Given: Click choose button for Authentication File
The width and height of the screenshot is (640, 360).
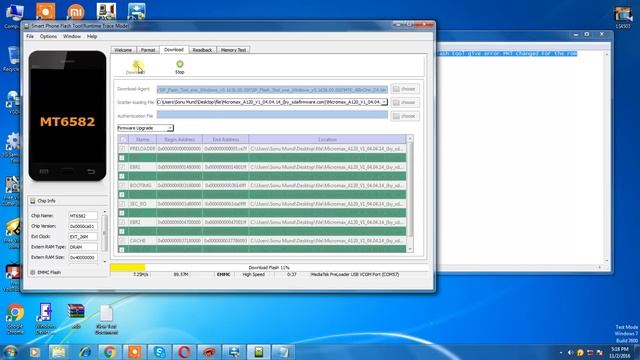Looking at the screenshot, I should (x=405, y=116).
